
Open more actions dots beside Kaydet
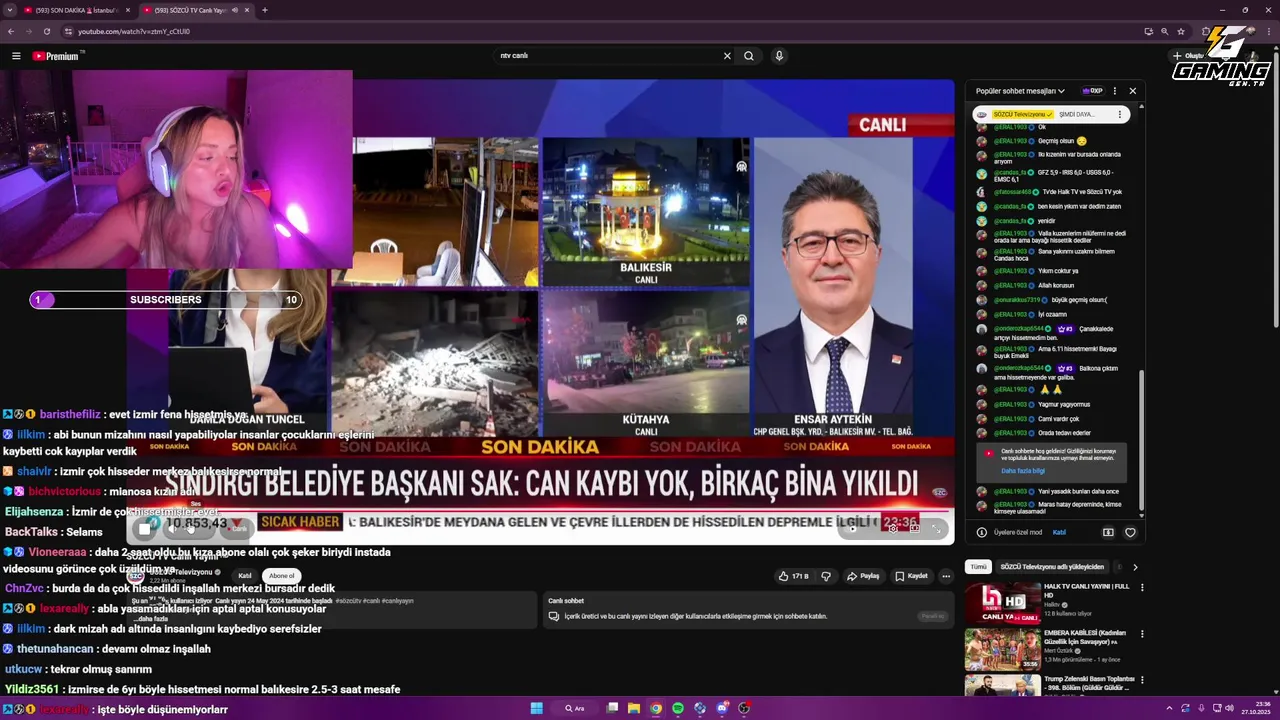(946, 576)
